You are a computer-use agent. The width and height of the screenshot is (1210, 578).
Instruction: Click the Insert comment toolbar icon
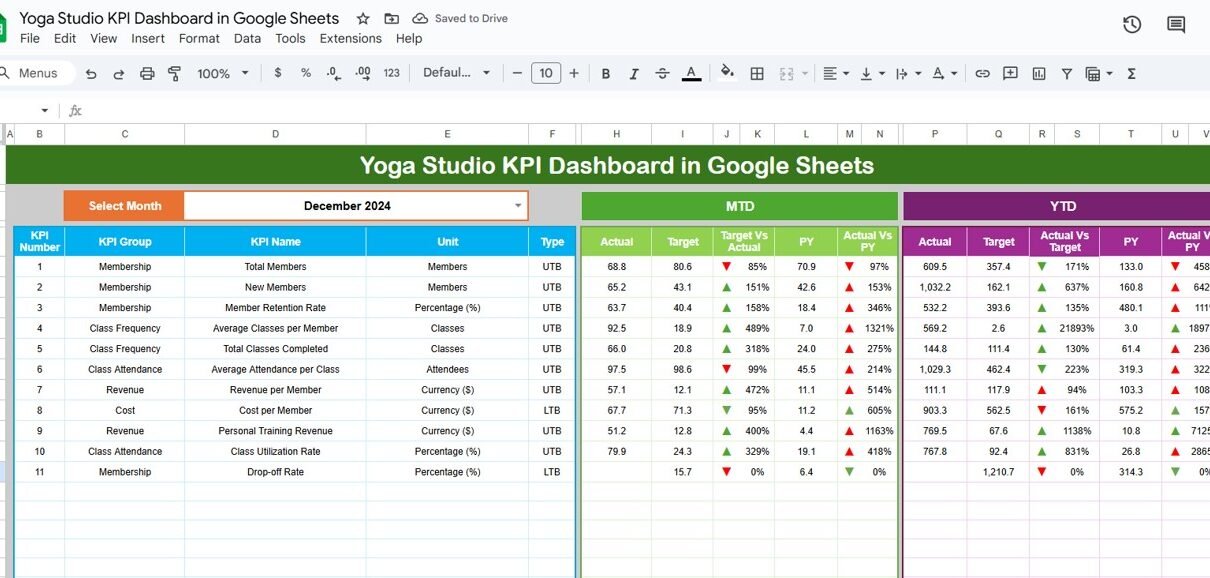tap(1010, 73)
